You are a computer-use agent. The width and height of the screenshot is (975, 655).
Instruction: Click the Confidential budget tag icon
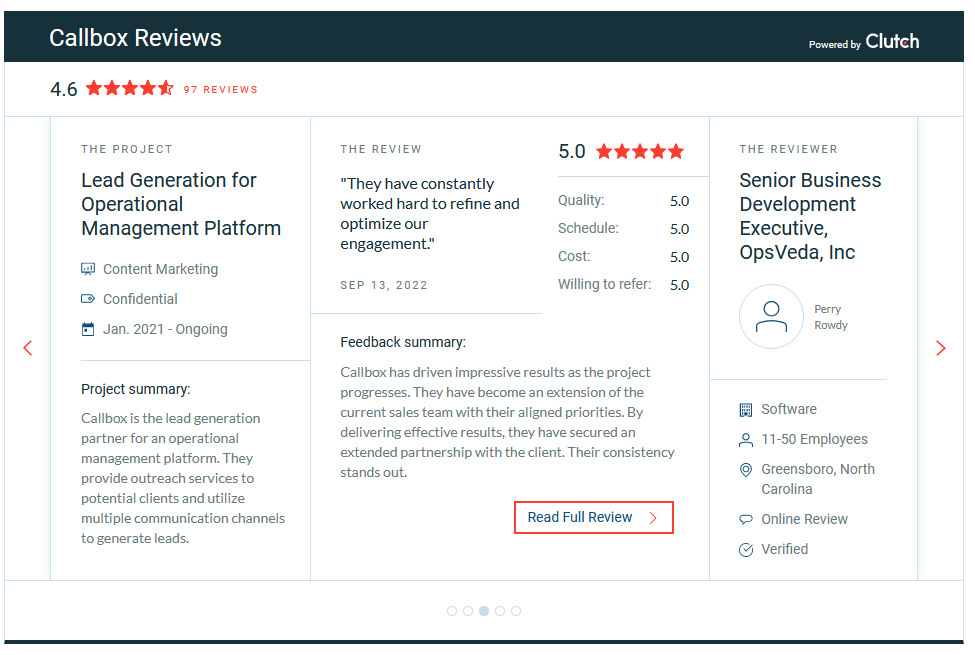(88, 299)
